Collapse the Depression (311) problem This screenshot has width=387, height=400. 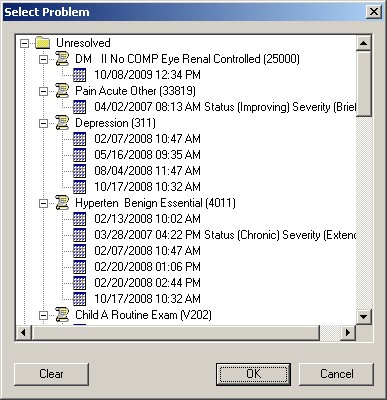click(x=43, y=123)
